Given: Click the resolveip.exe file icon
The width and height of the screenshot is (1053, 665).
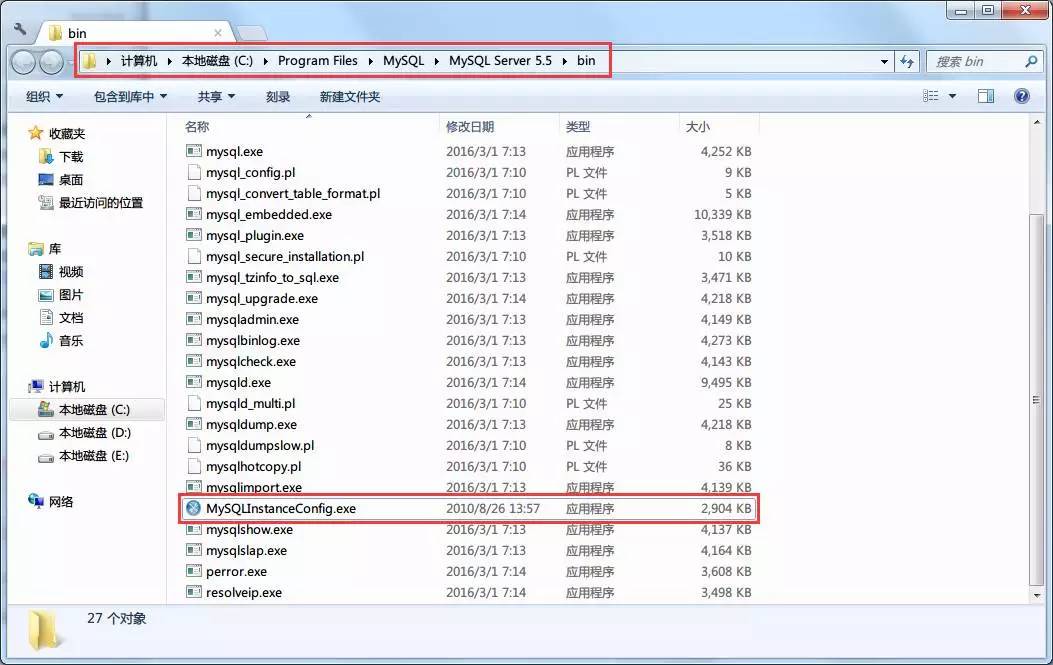Looking at the screenshot, I should point(193,592).
